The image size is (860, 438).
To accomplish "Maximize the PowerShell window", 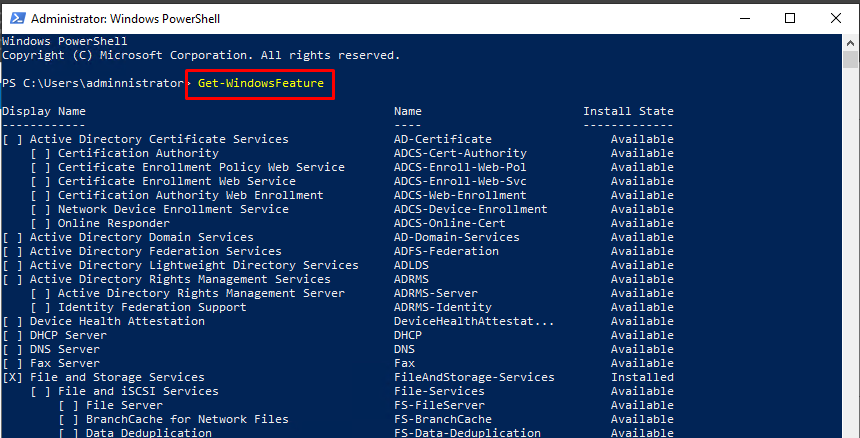I will point(790,18).
